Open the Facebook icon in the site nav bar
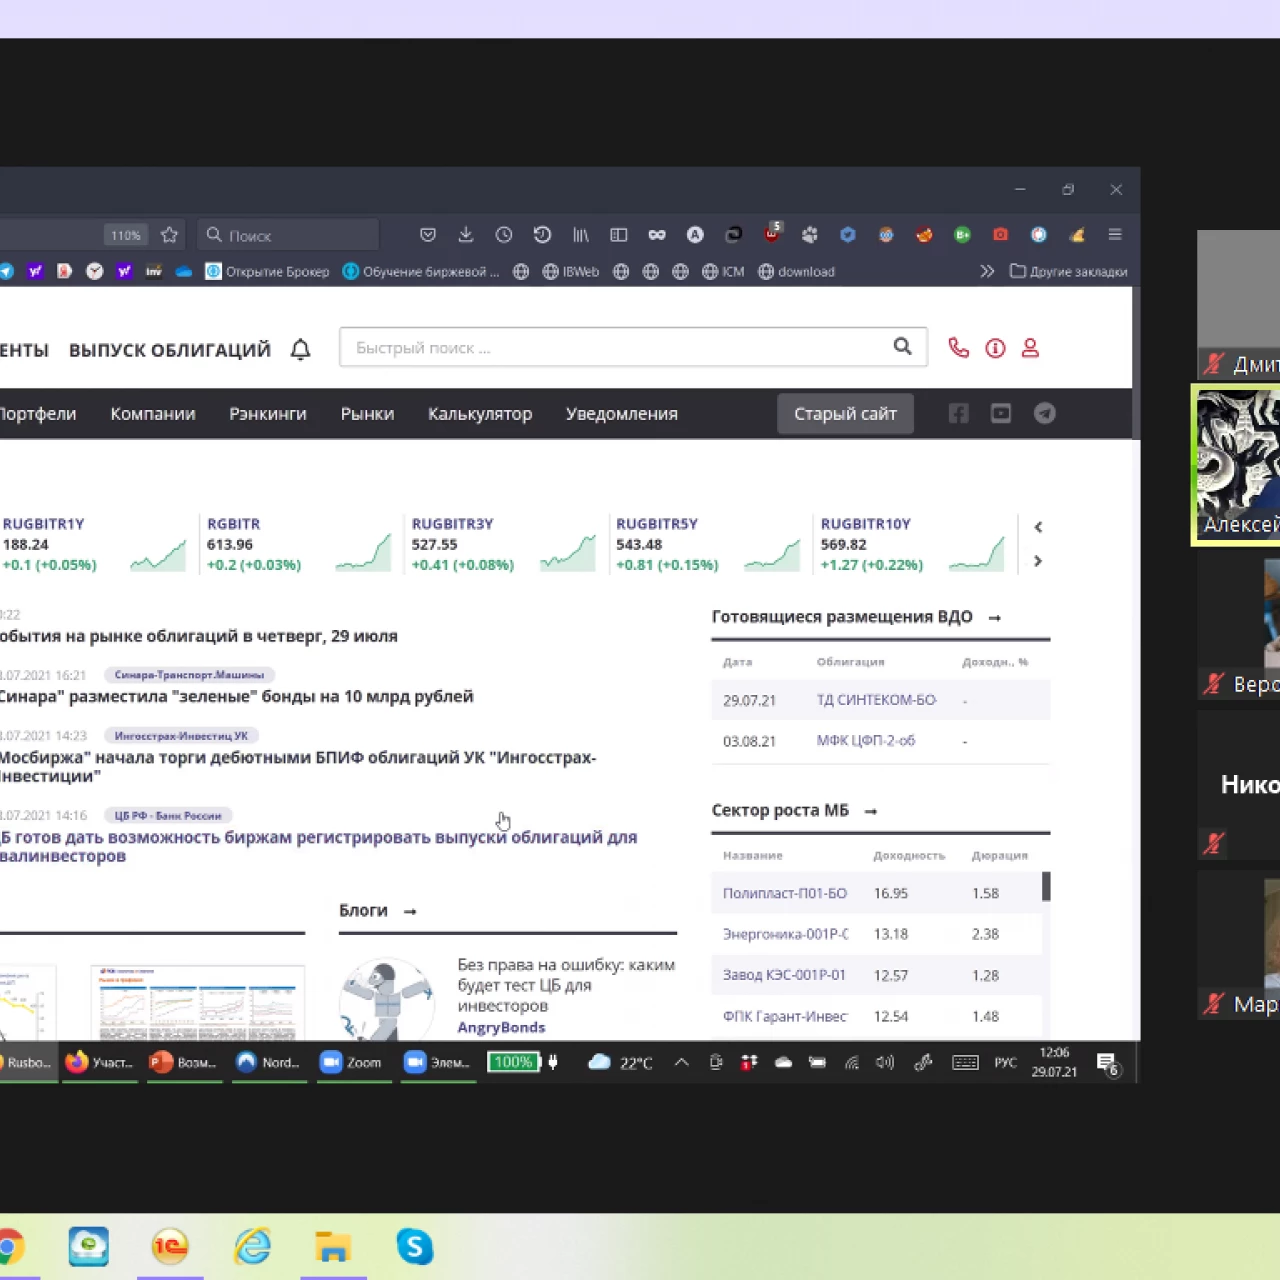The width and height of the screenshot is (1280, 1280). pyautogui.click(x=959, y=413)
